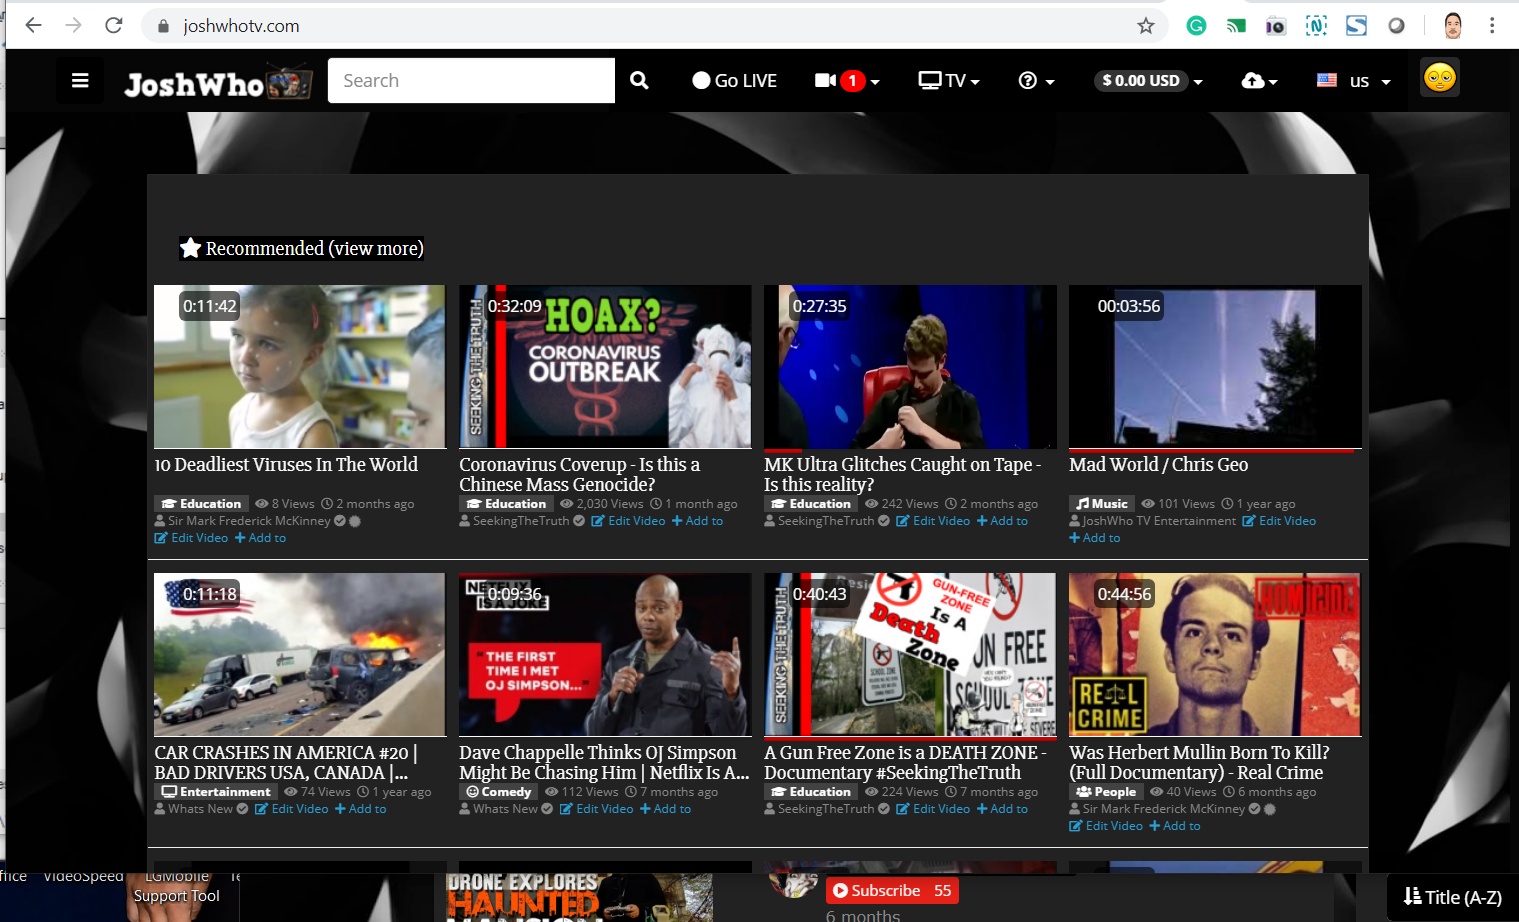Click the browser address bar URL

click(241, 26)
